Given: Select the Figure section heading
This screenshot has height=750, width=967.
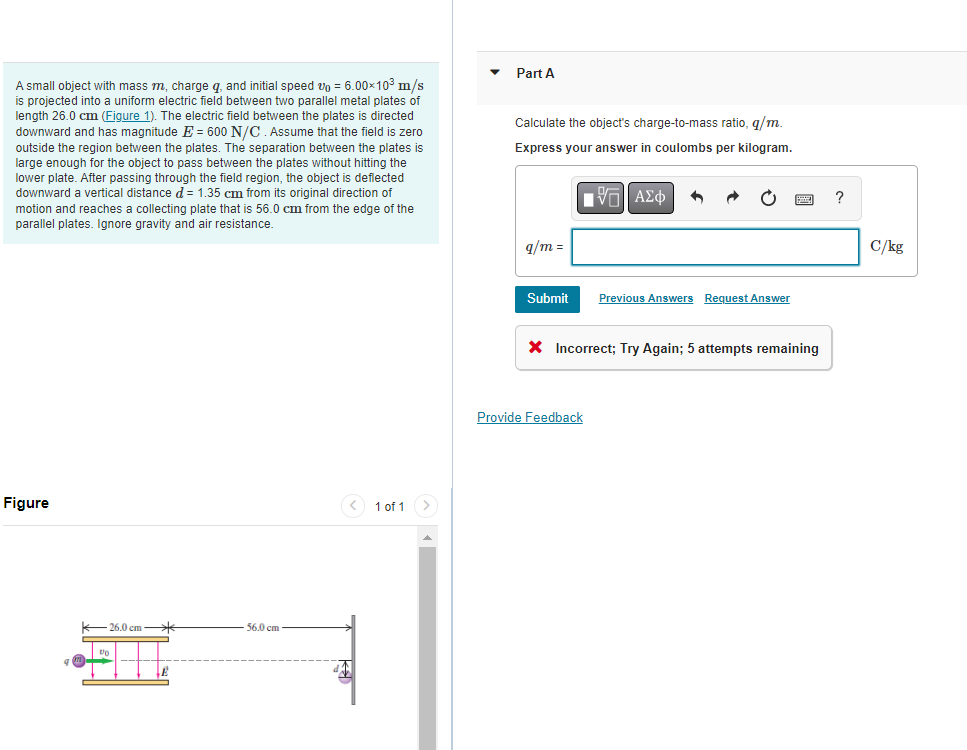Looking at the screenshot, I should click(25, 502).
